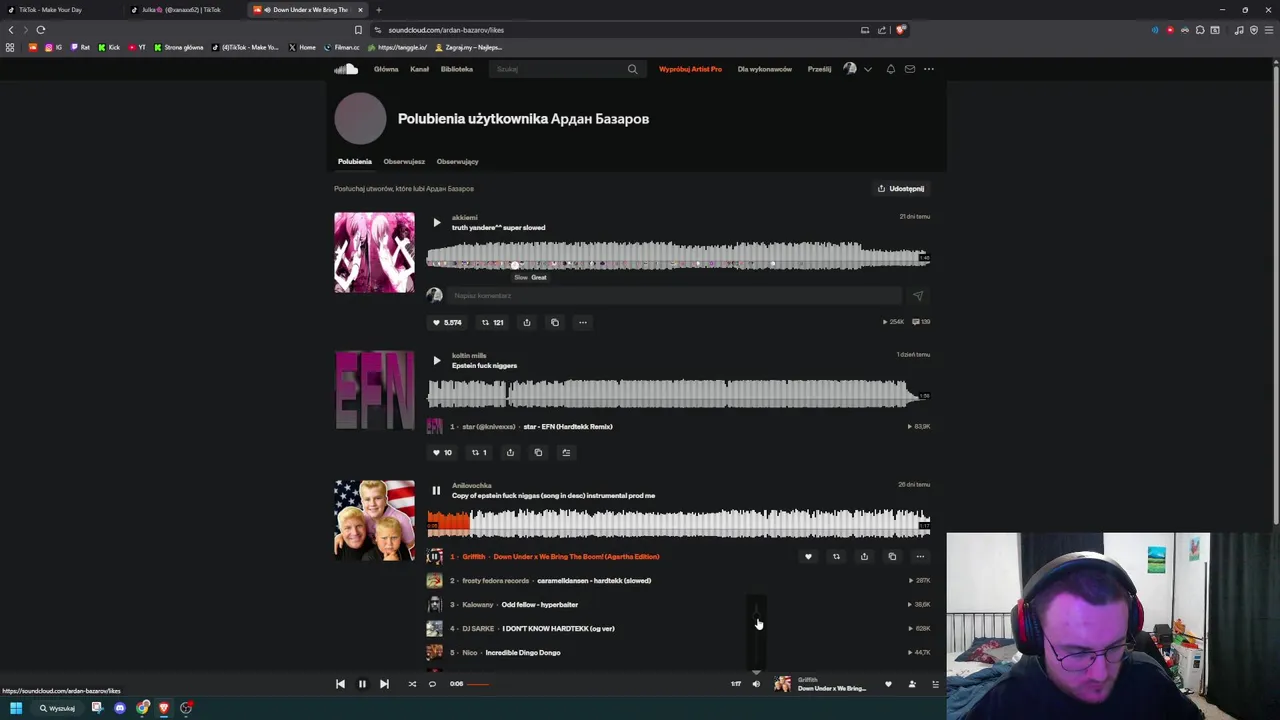Select 'Incredible Dingo Dongo' track row

[678, 652]
